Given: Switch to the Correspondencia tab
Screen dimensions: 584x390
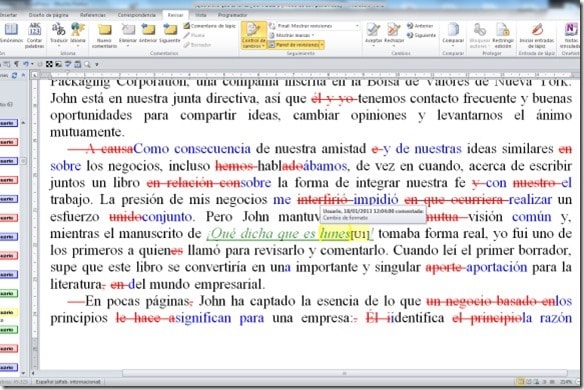Looking at the screenshot, I should click(x=137, y=15).
